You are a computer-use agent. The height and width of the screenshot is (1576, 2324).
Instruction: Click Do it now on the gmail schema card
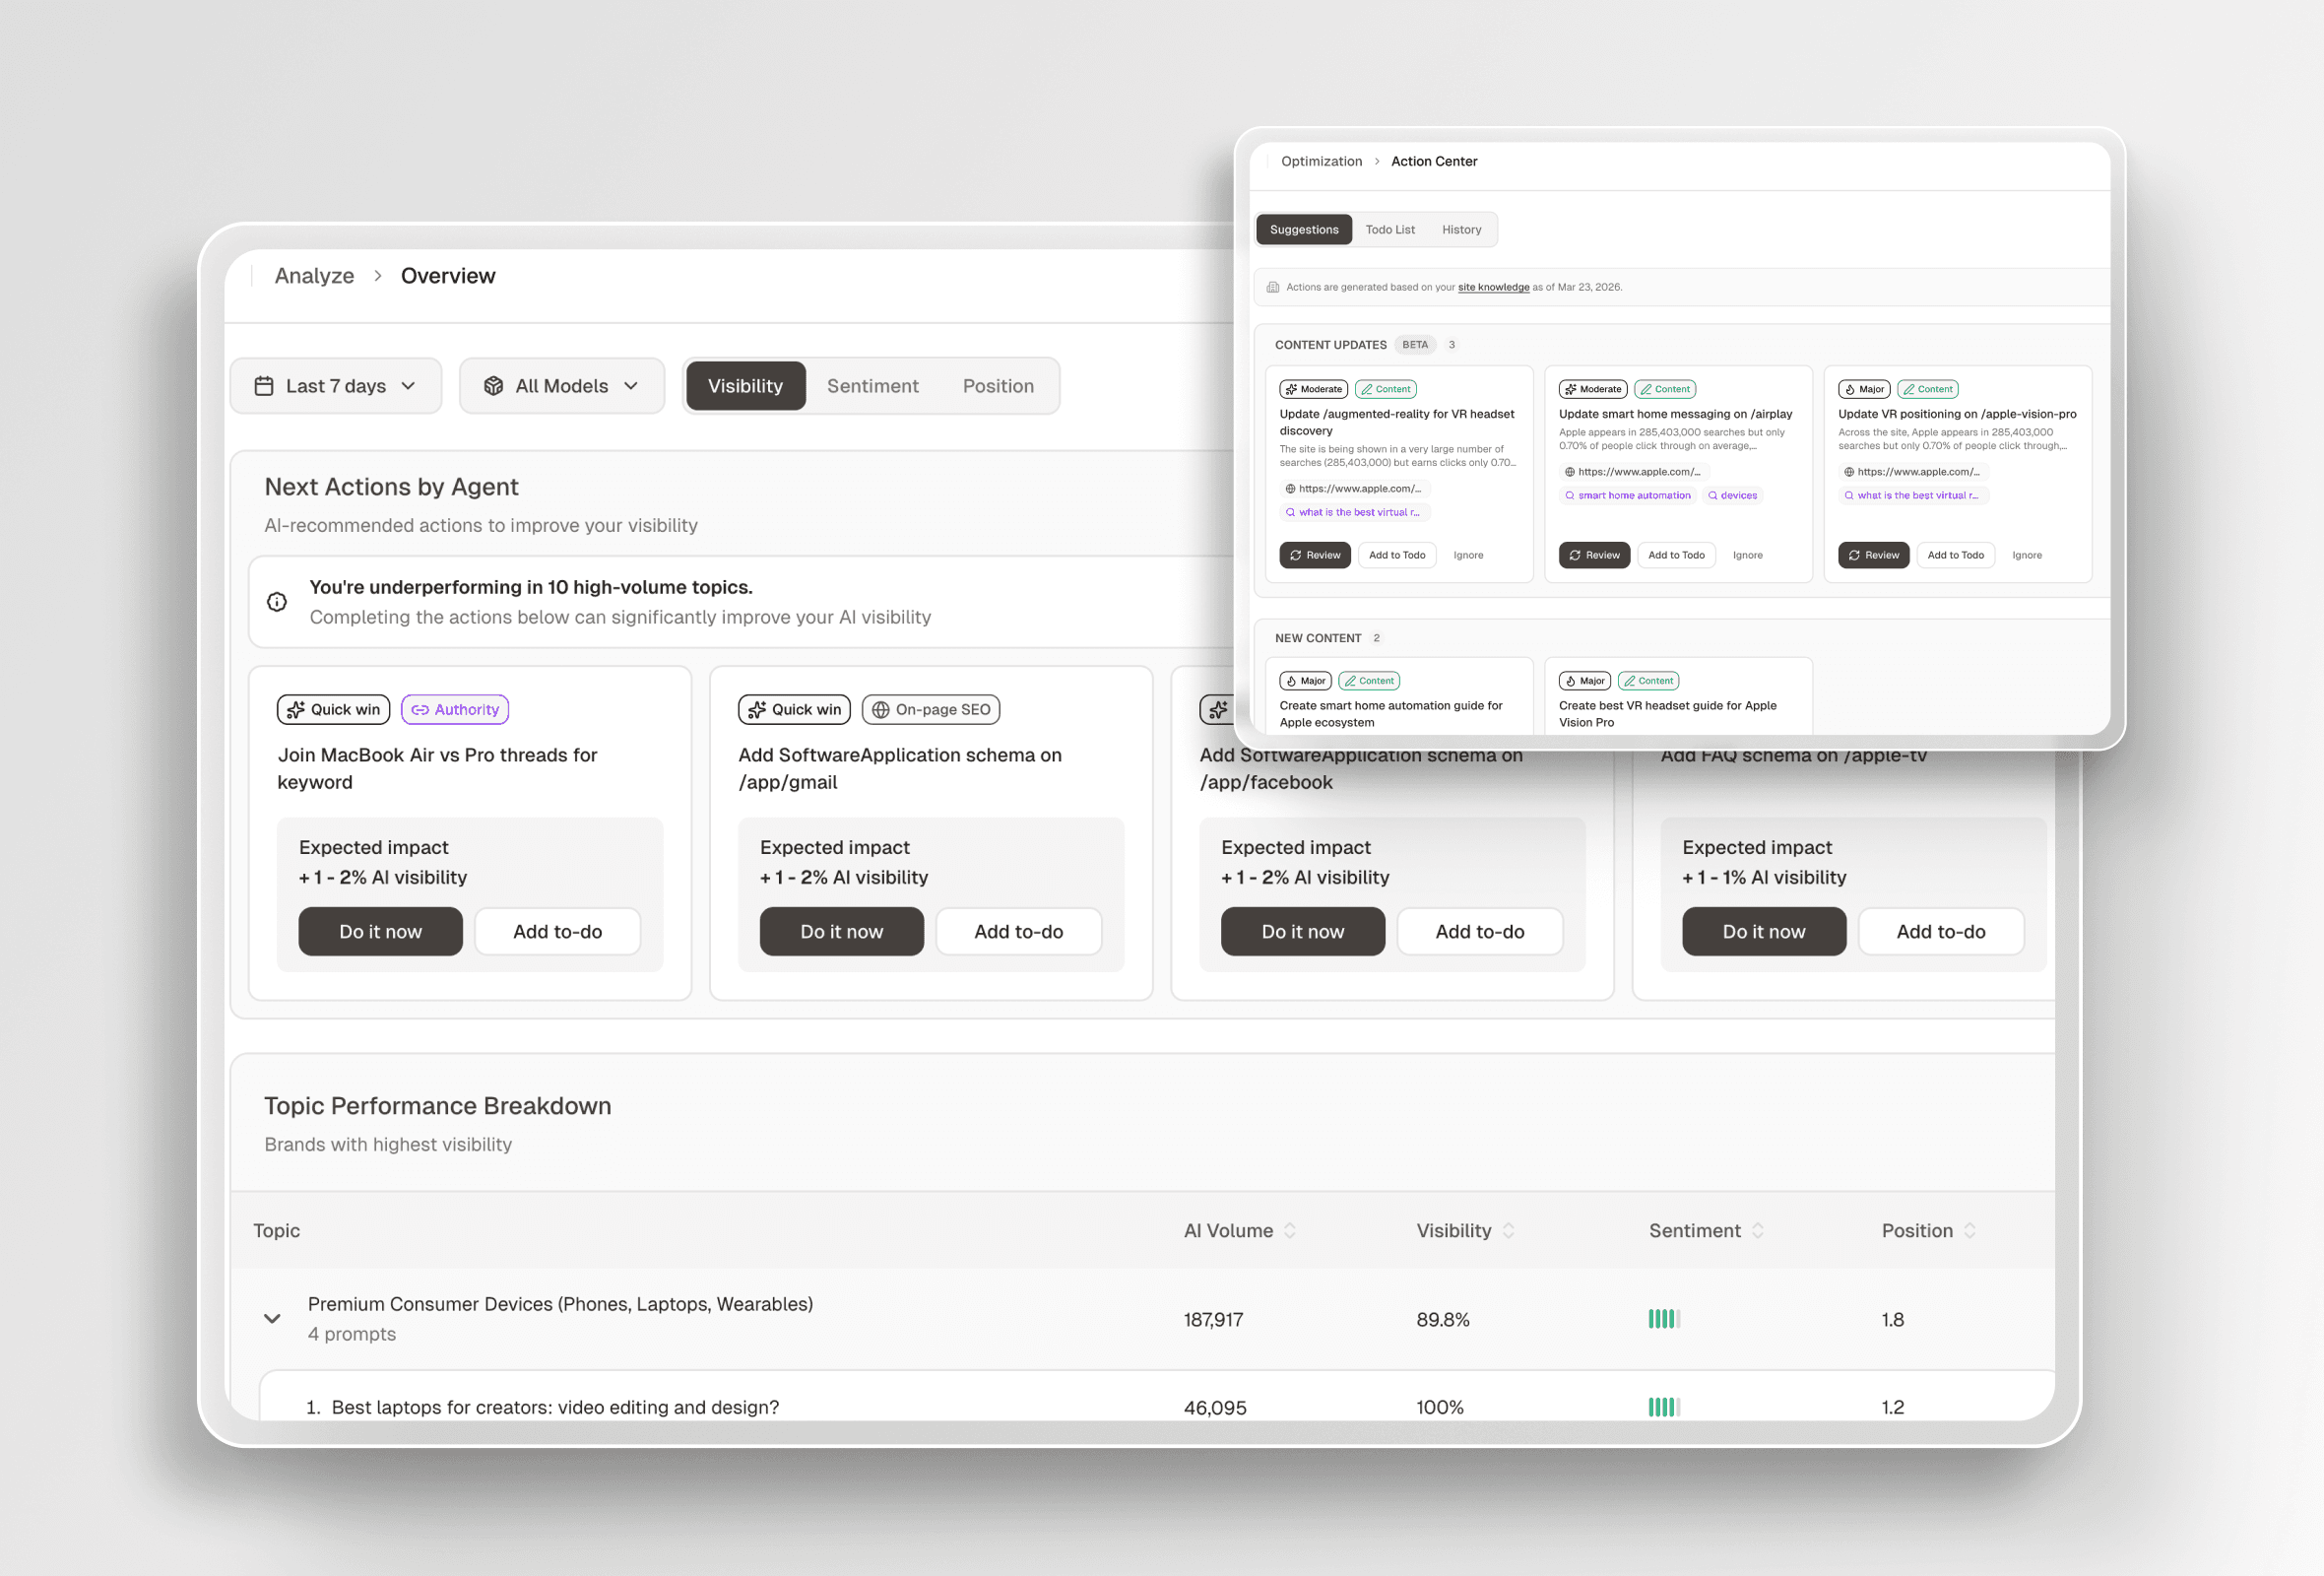(841, 931)
